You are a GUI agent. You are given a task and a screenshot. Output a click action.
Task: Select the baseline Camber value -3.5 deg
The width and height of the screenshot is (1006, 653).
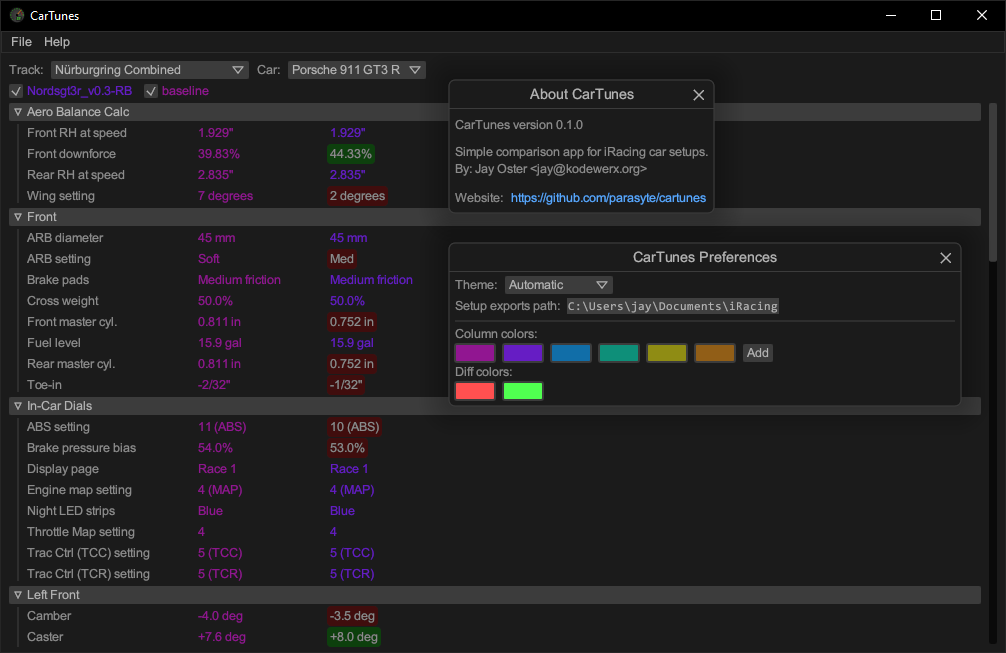tap(352, 616)
